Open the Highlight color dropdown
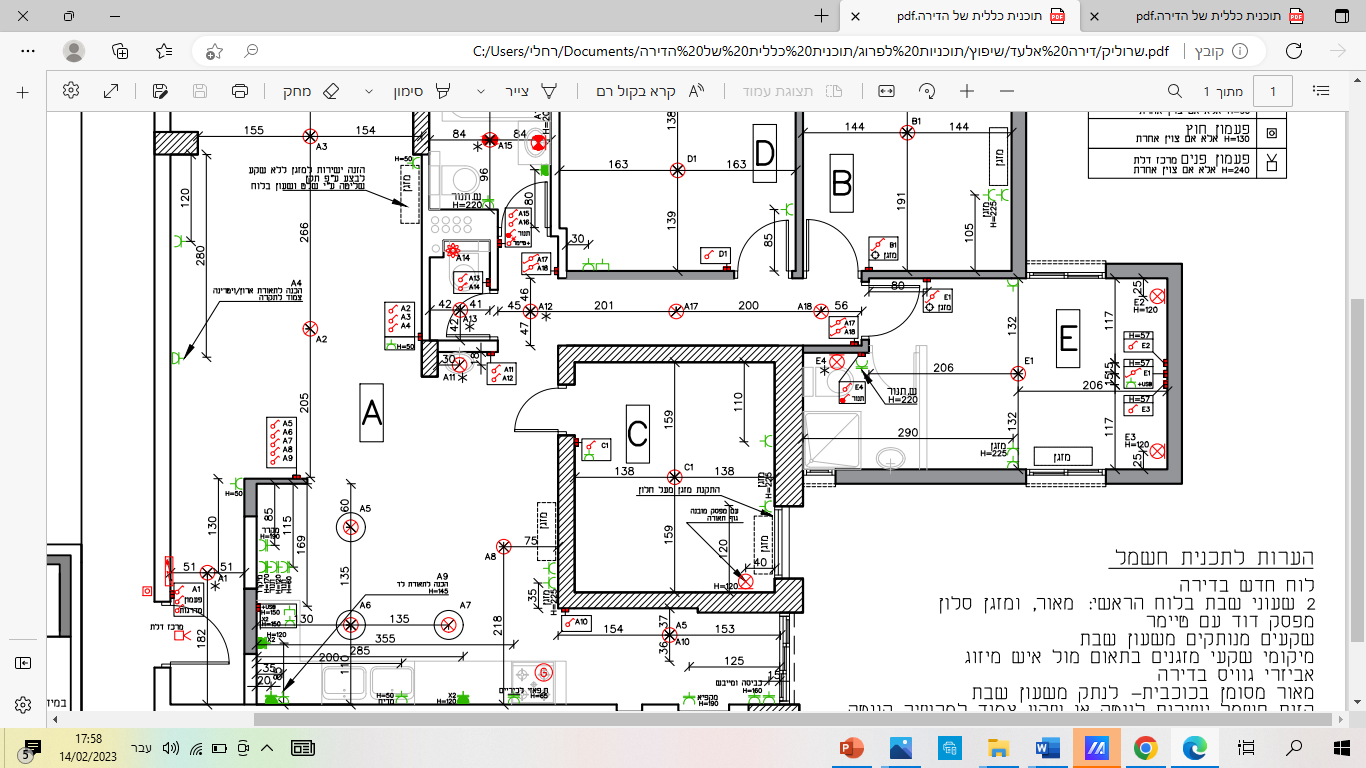Viewport: 1366px width, 768px height. click(369, 91)
